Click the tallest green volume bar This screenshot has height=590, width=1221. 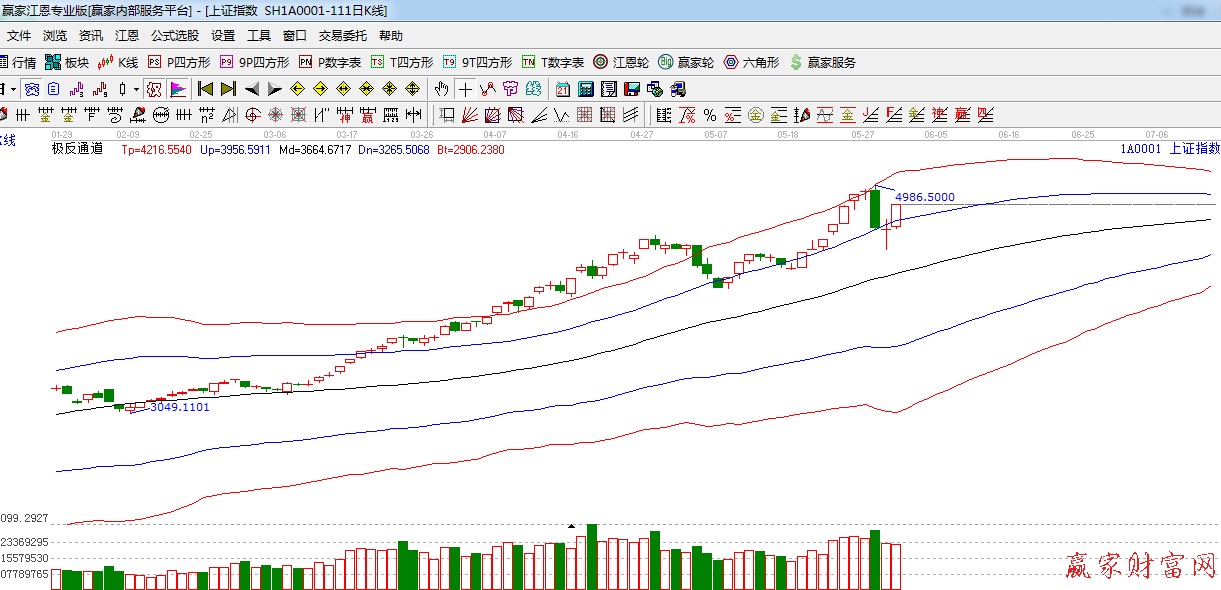point(592,557)
